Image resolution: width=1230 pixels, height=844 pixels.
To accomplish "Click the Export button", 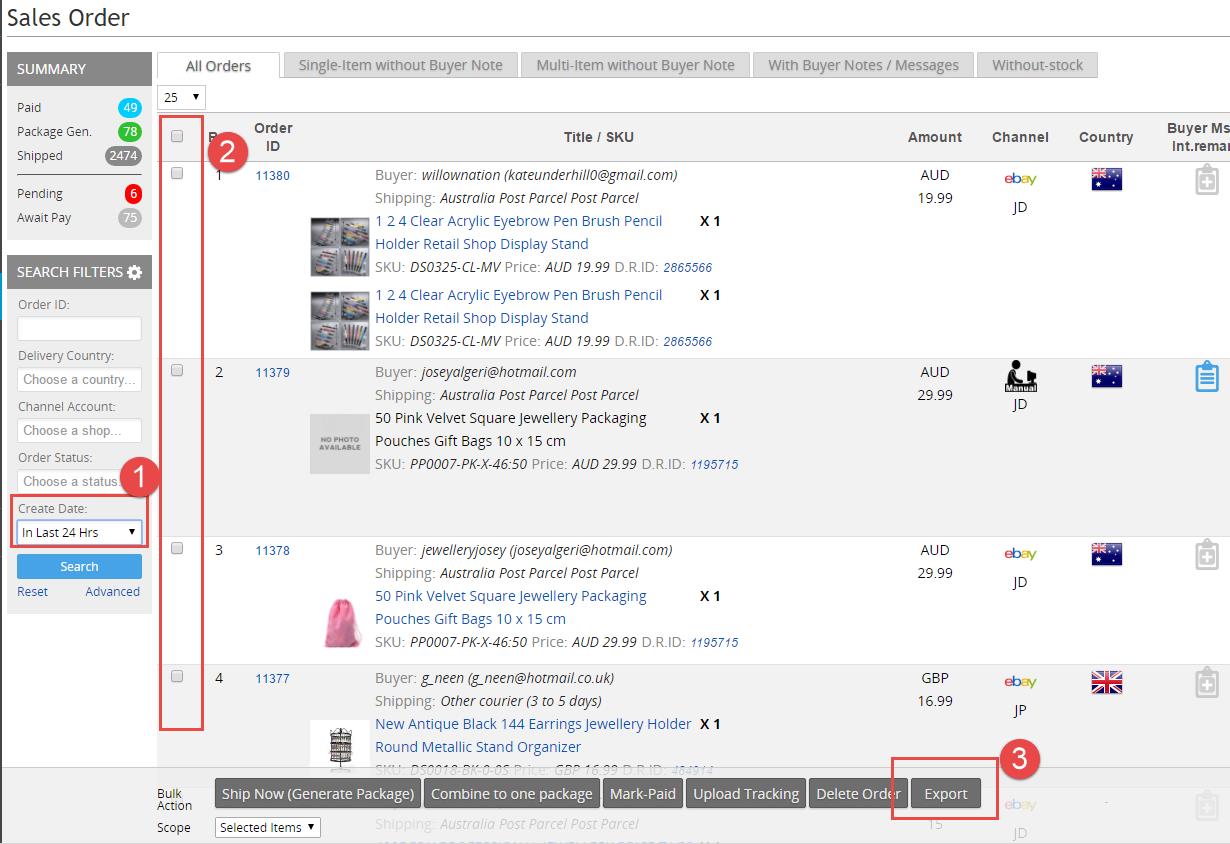I will point(945,793).
